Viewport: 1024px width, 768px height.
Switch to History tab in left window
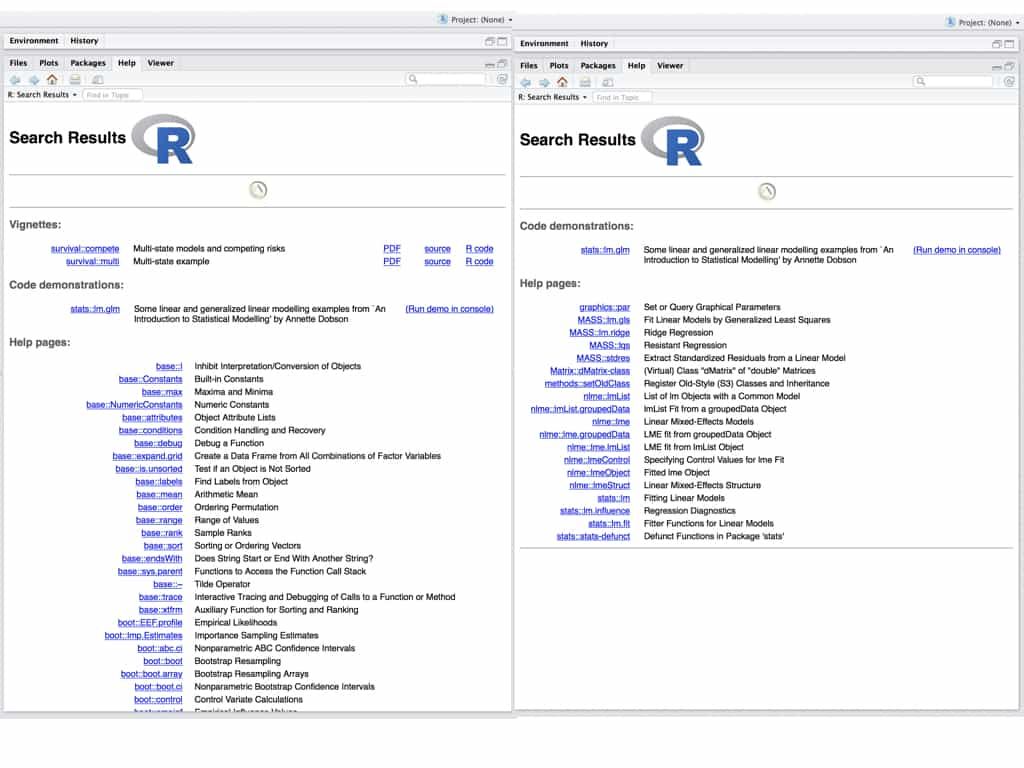(84, 40)
